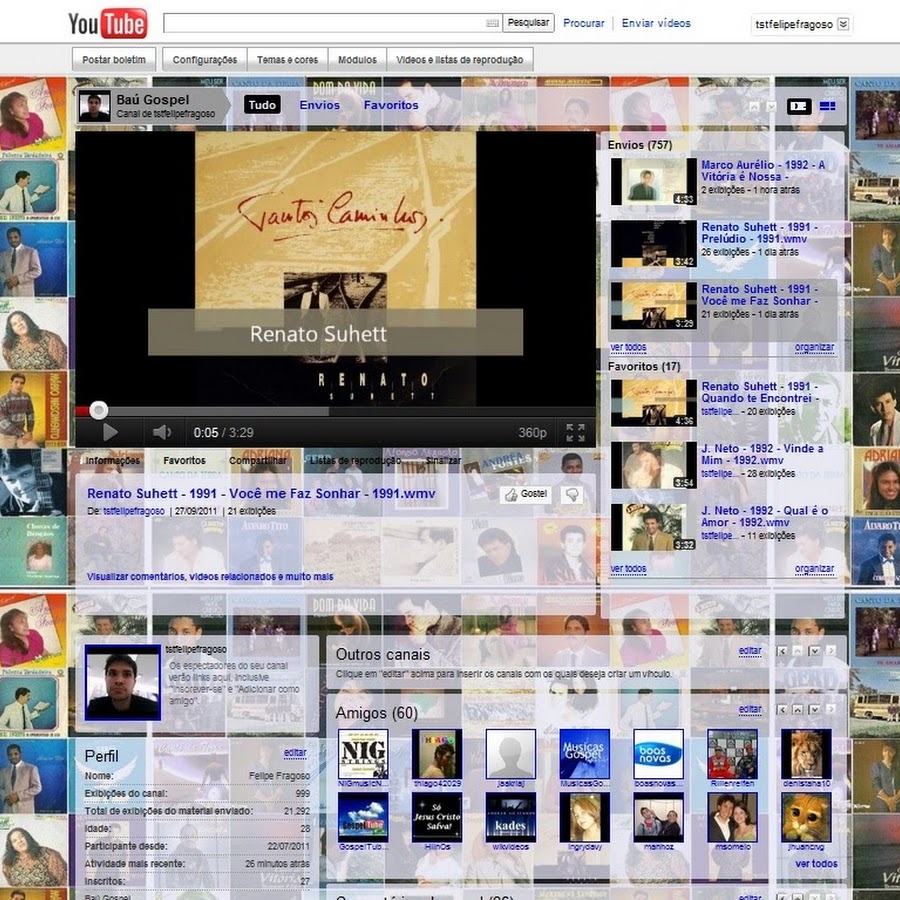This screenshot has height=900, width=900.
Task: Click Enviar vídeos link
Action: click(x=656, y=23)
